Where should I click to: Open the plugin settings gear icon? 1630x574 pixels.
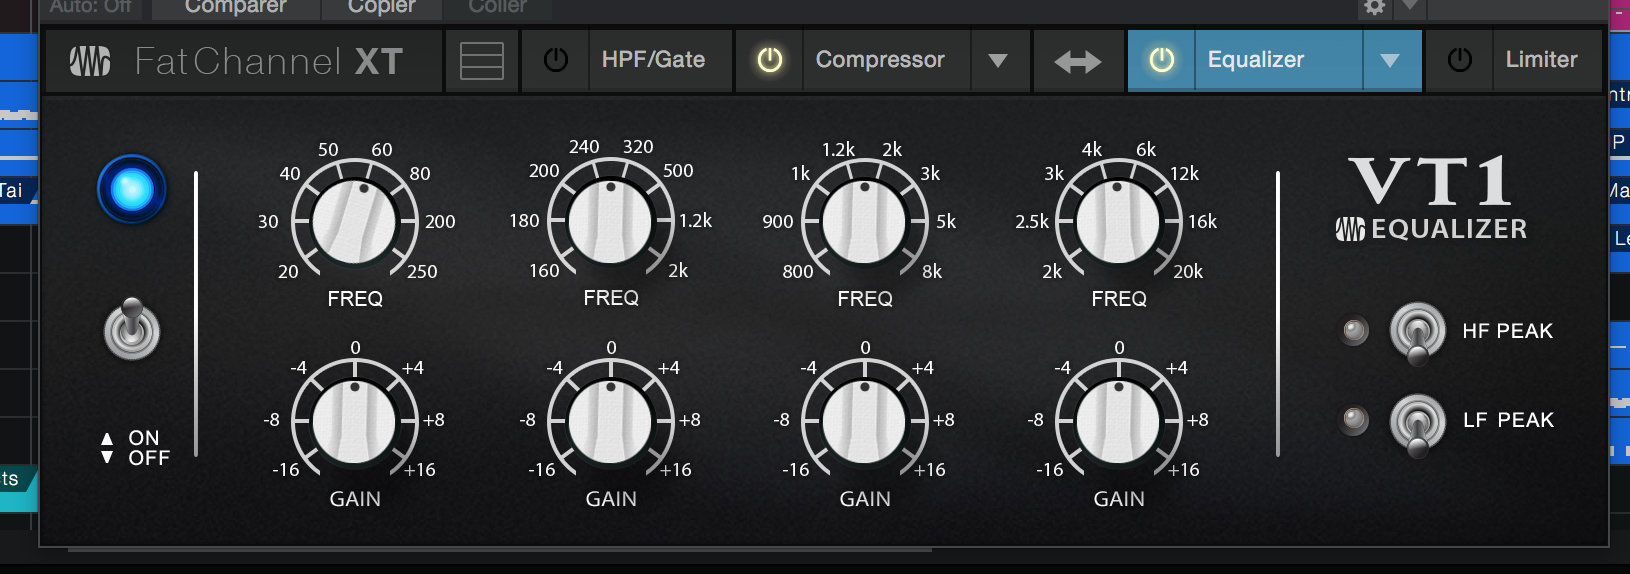pos(1375,7)
